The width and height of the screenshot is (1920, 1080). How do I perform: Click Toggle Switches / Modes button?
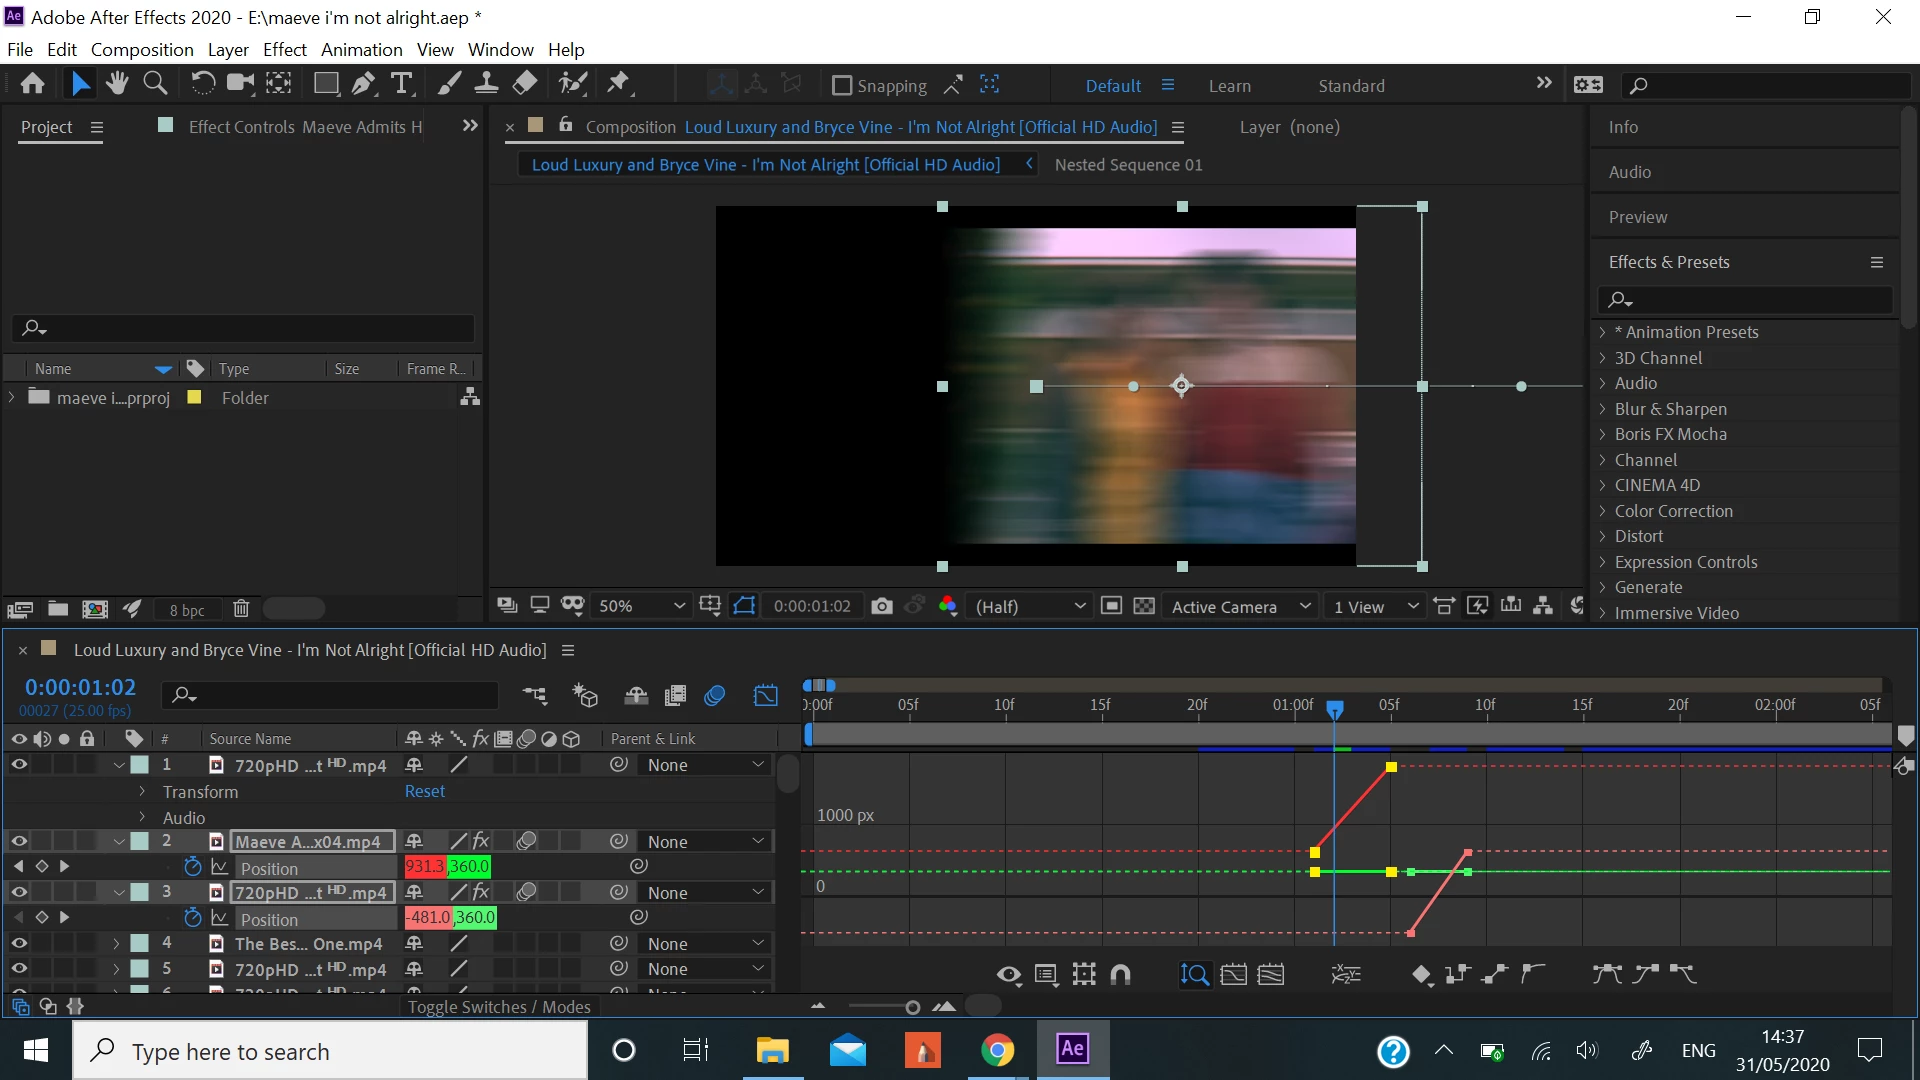499,1007
